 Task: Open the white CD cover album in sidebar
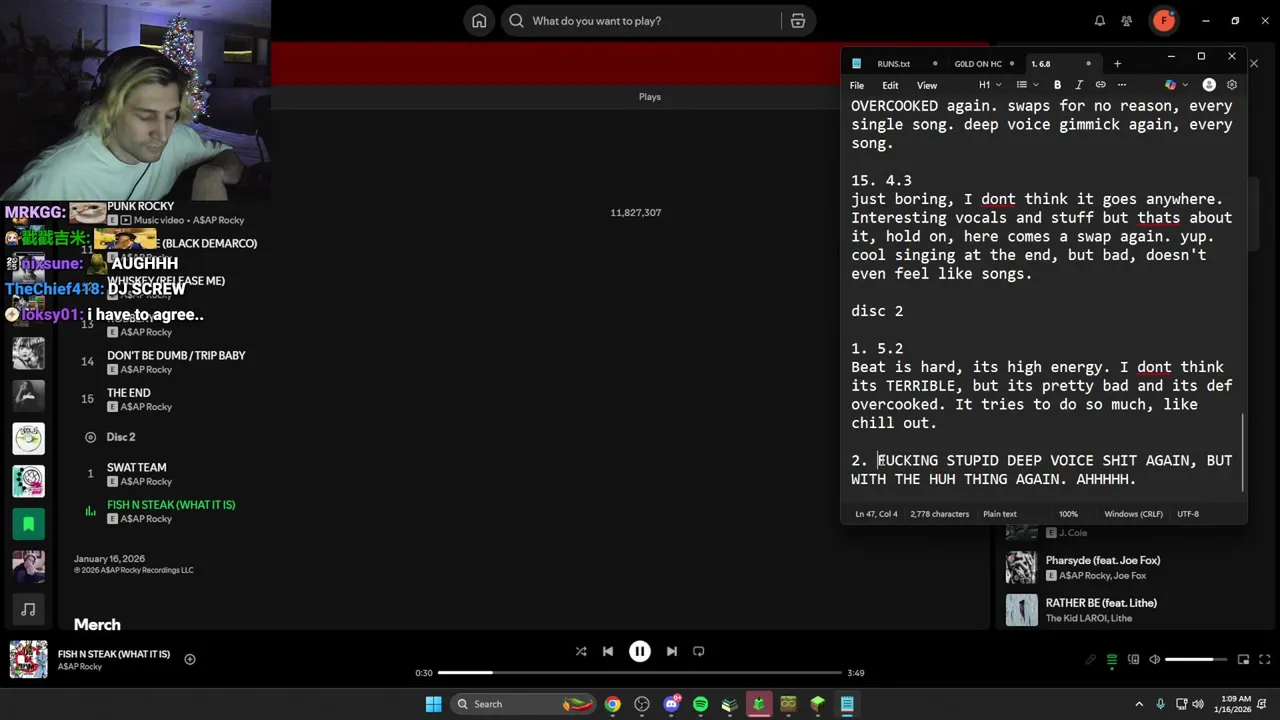pyautogui.click(x=28, y=438)
